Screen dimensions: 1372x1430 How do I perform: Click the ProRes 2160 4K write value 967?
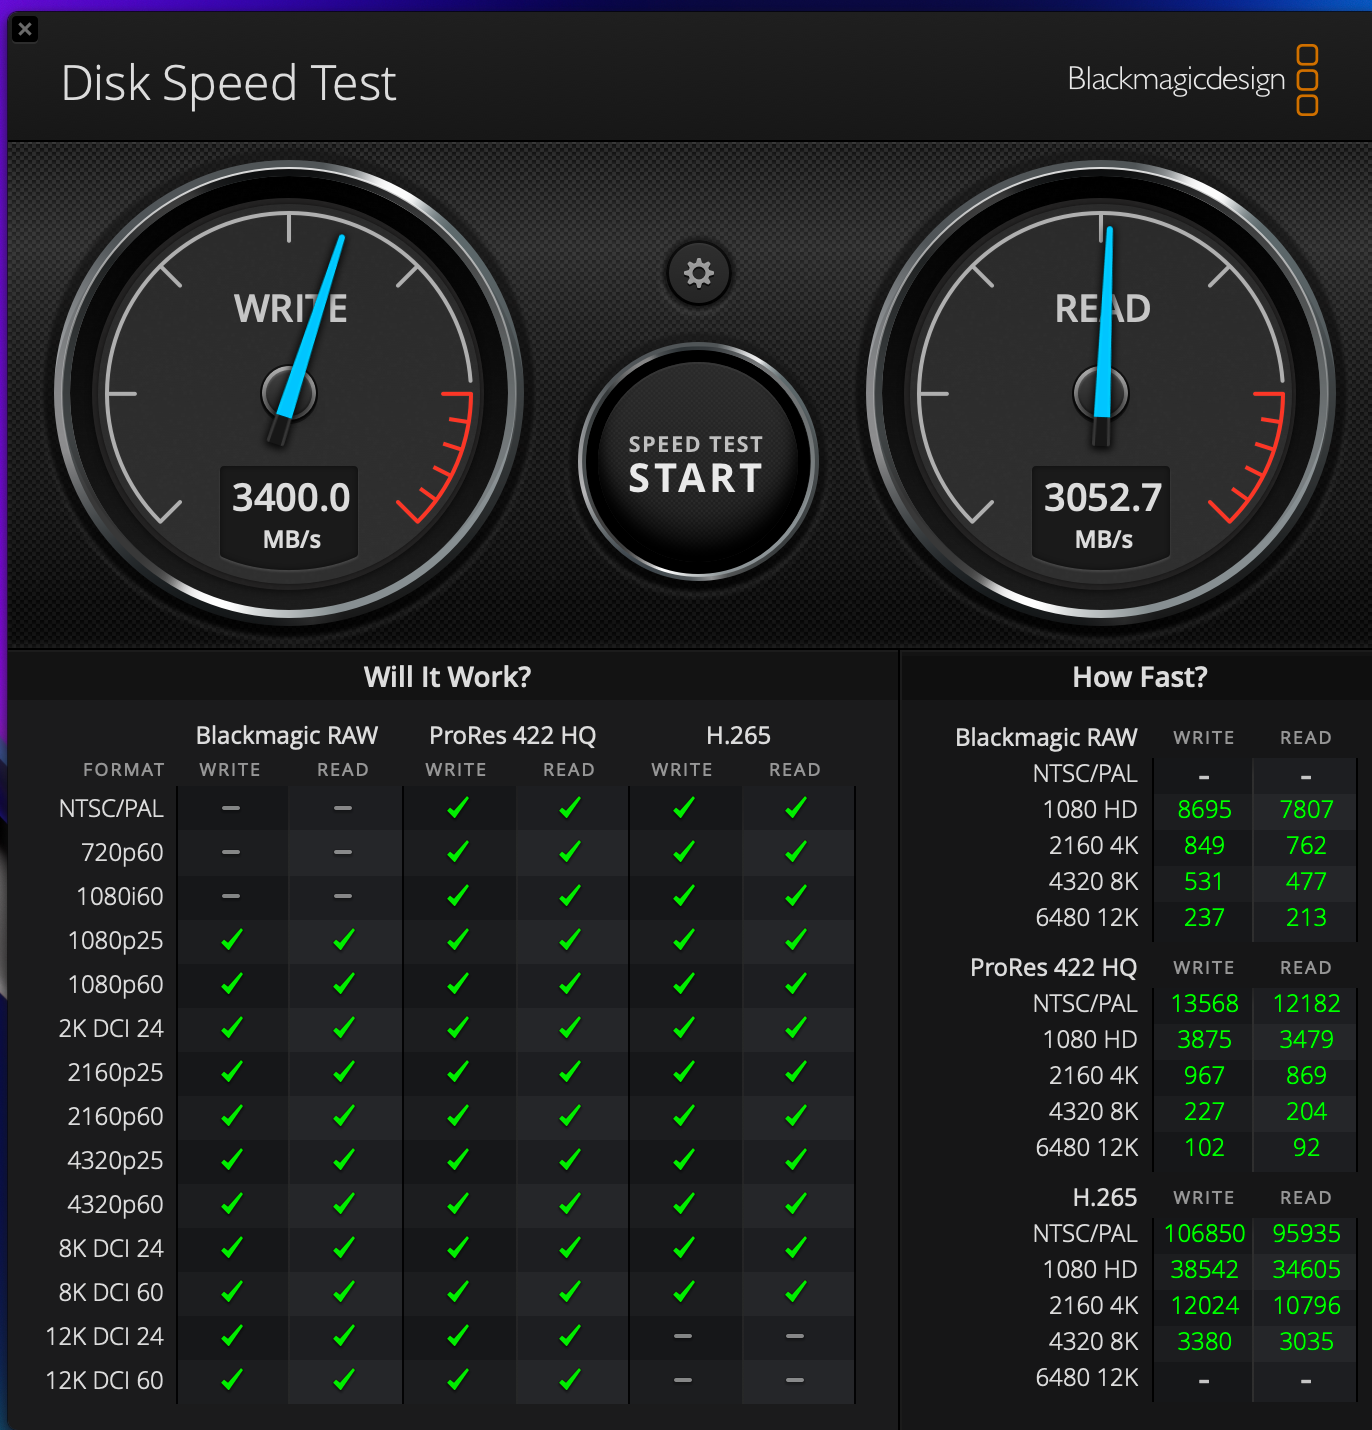pyautogui.click(x=1204, y=1075)
